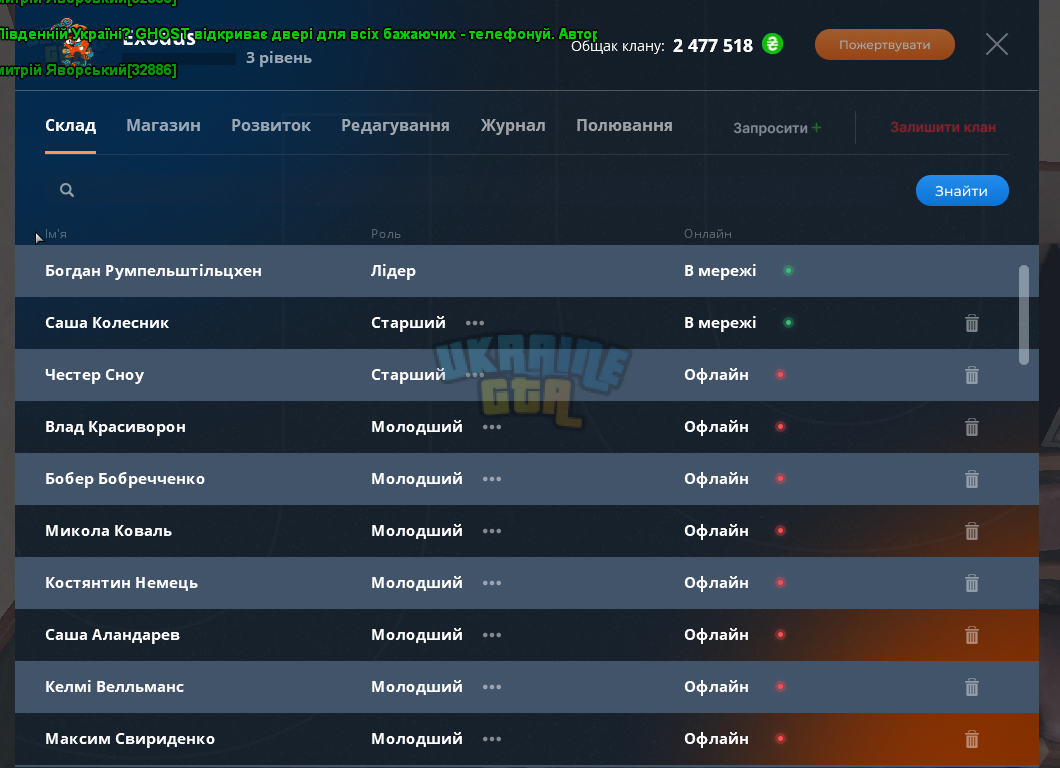Go to the Полювання tab
1060x768 pixels.
click(x=624, y=126)
